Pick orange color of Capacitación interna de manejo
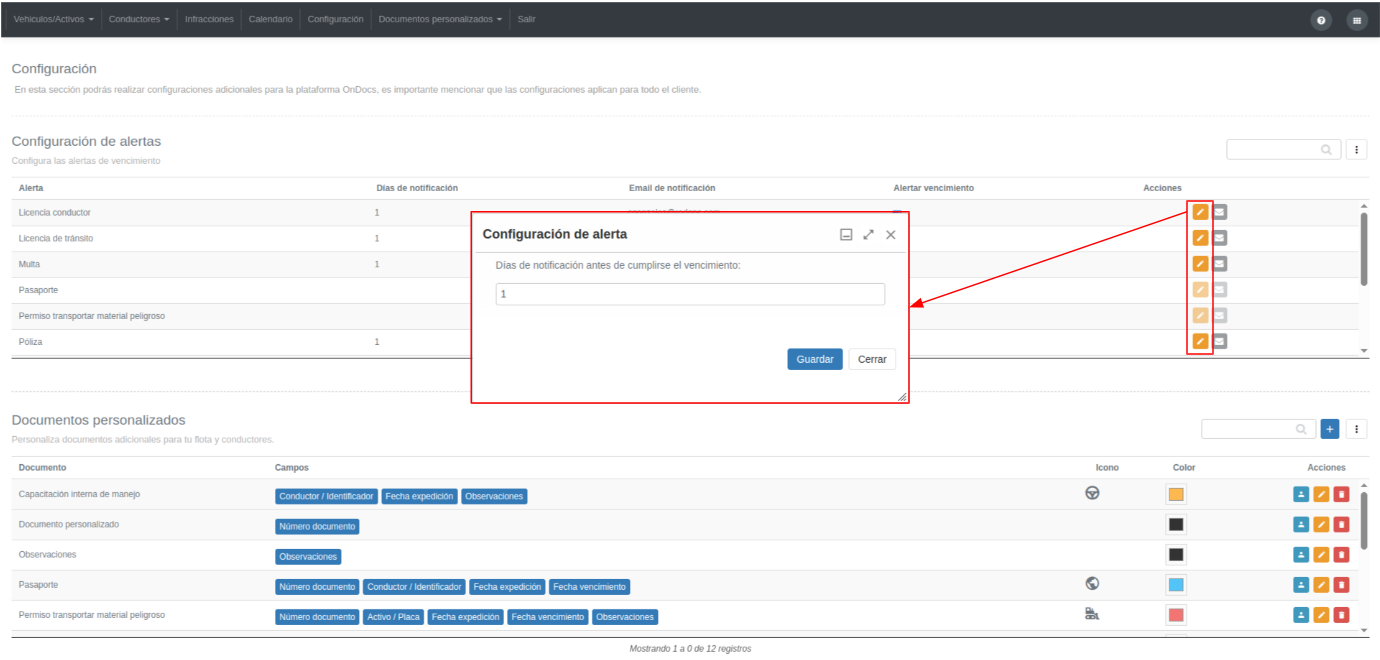The width and height of the screenshot is (1380, 660). [x=1176, y=495]
